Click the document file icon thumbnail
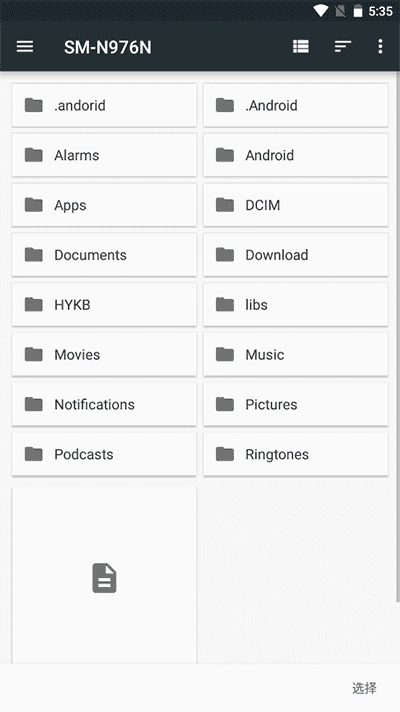The image size is (400, 712). pyautogui.click(x=104, y=578)
